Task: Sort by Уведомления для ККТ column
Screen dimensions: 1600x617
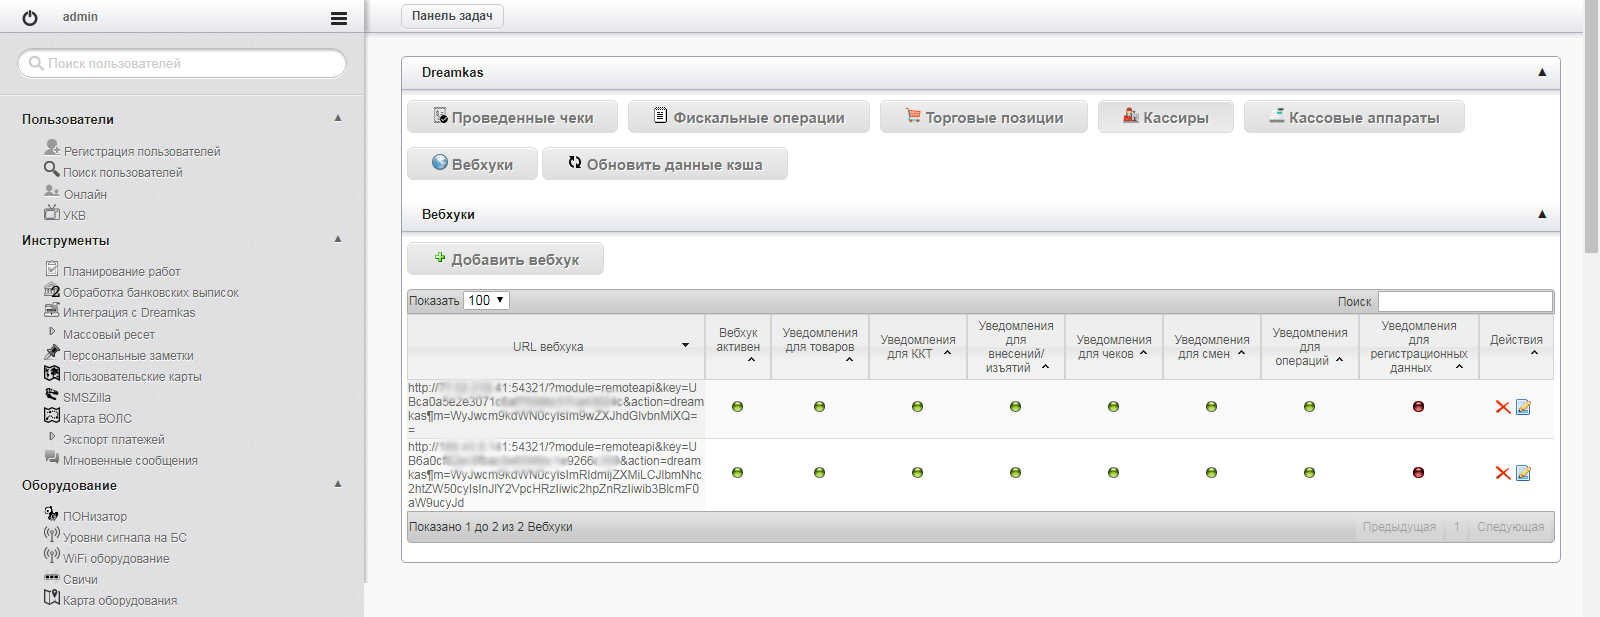Action: pos(918,347)
